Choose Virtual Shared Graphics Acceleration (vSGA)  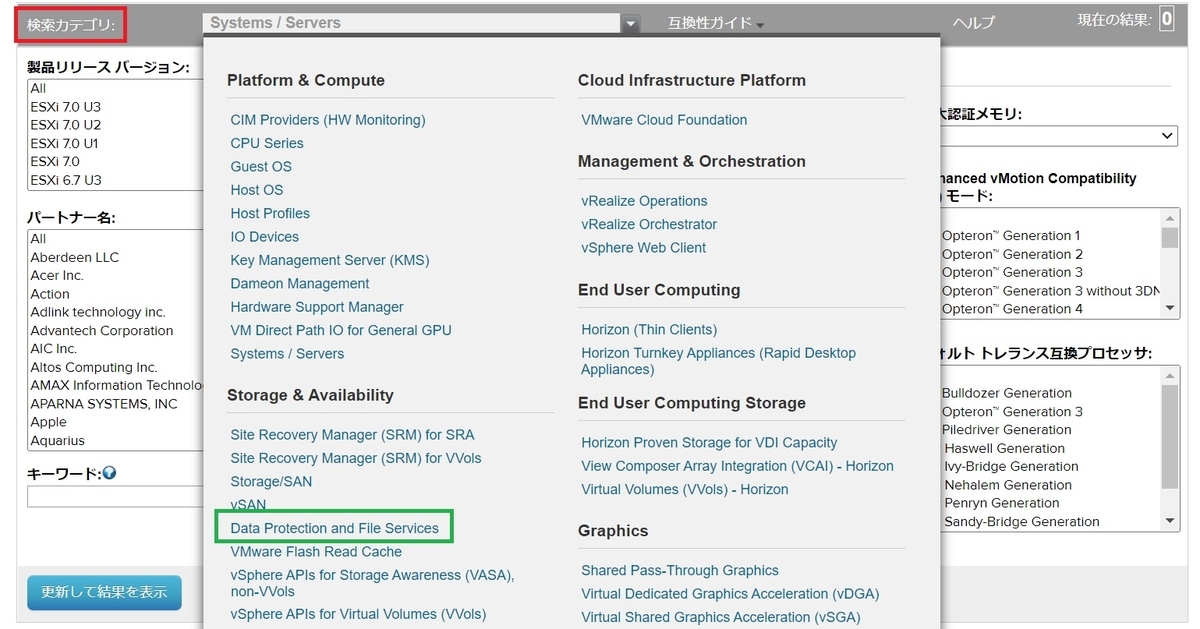720,617
